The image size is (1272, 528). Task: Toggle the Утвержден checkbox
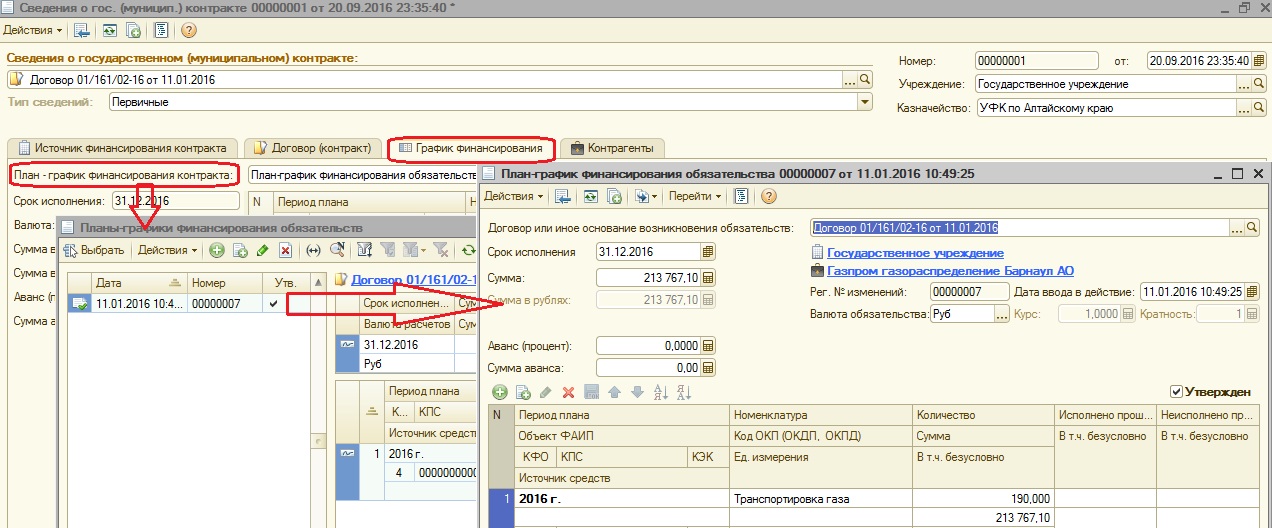pos(1176,392)
